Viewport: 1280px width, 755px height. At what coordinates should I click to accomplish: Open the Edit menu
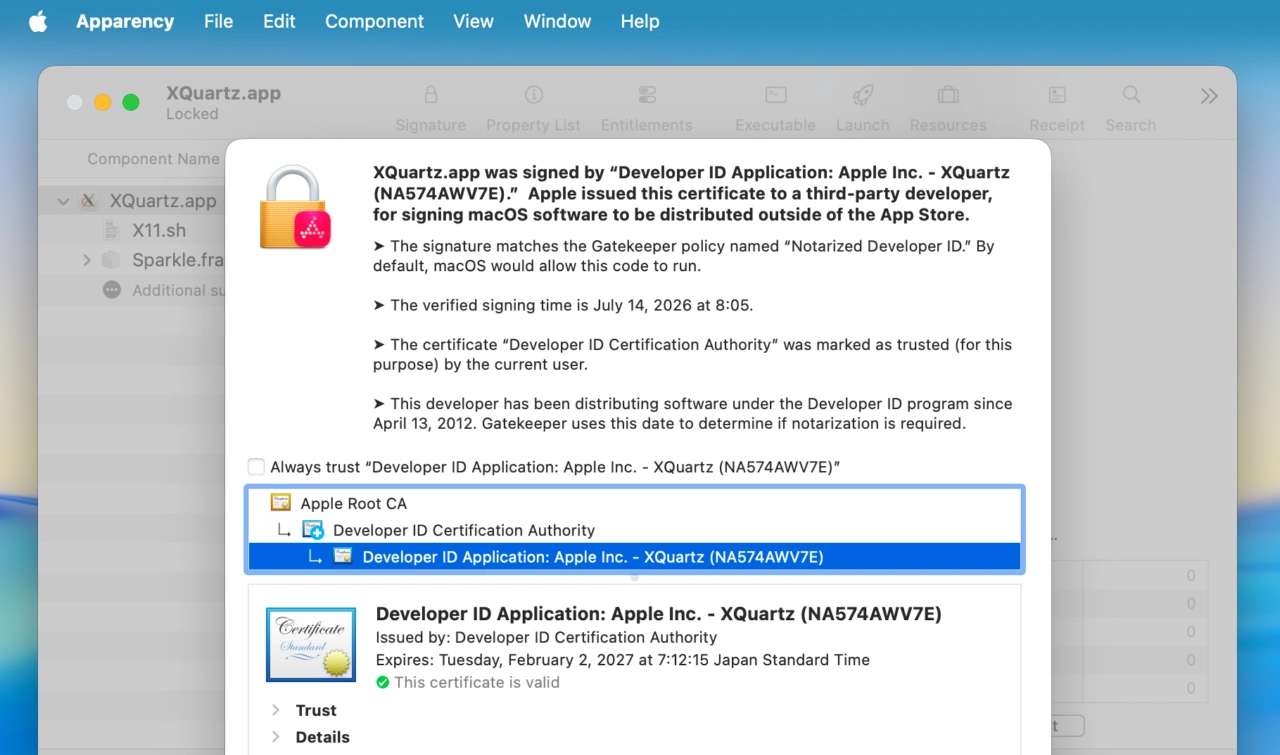point(279,21)
